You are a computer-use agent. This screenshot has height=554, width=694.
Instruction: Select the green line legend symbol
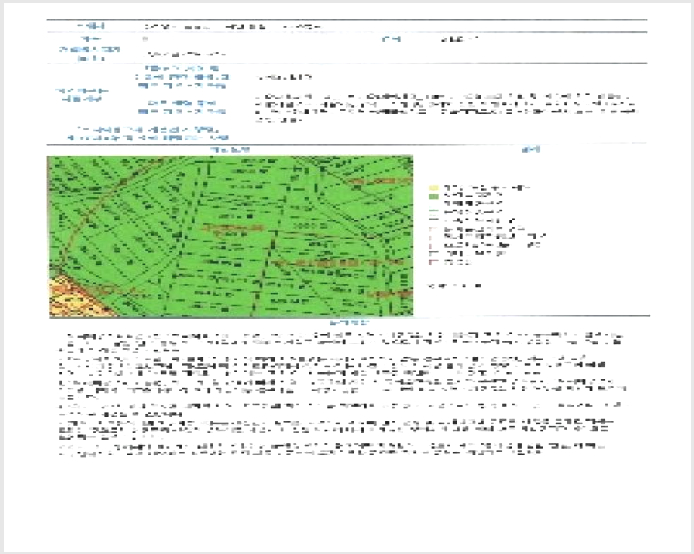pyautogui.click(x=434, y=212)
